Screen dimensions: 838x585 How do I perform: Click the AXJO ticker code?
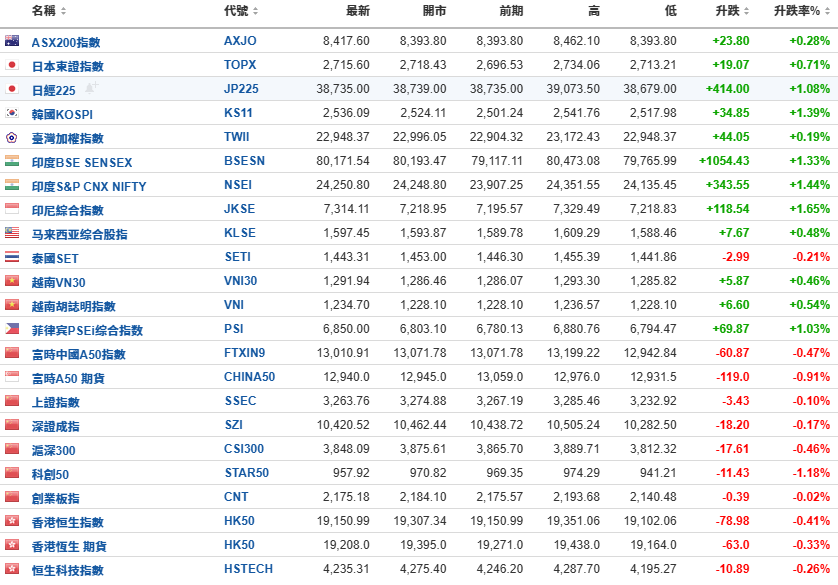tap(240, 41)
